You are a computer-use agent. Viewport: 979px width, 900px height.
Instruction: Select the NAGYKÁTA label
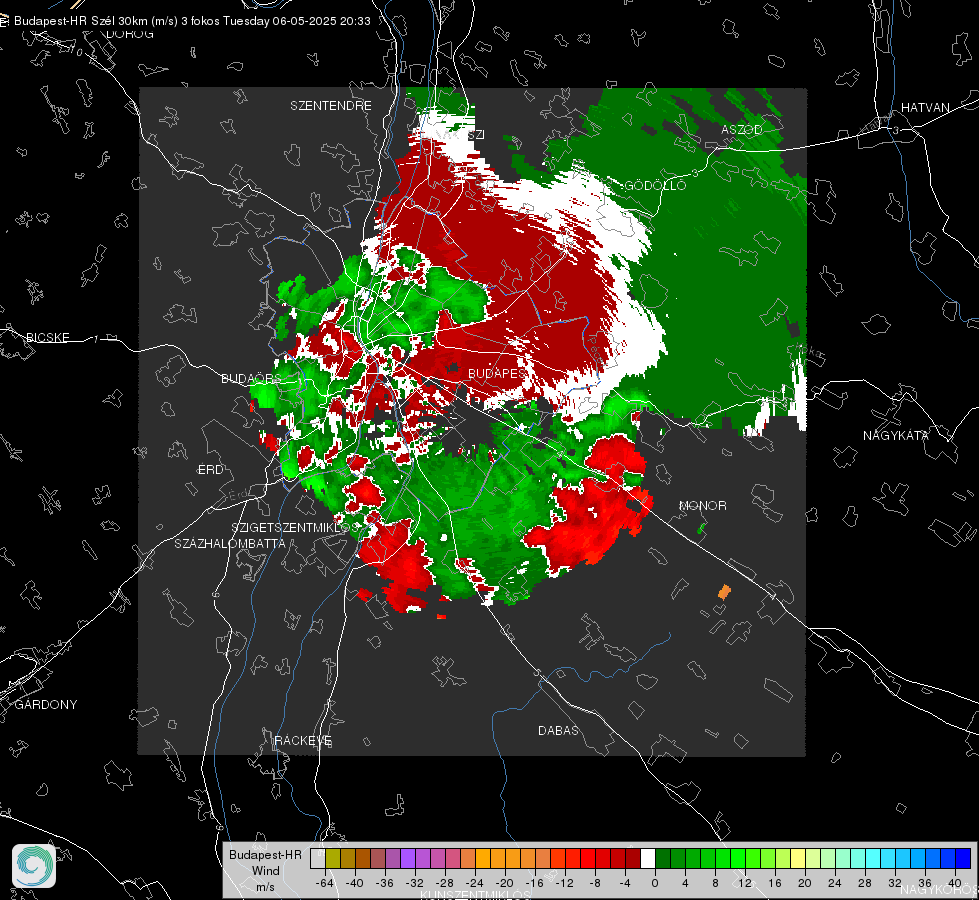click(x=896, y=436)
